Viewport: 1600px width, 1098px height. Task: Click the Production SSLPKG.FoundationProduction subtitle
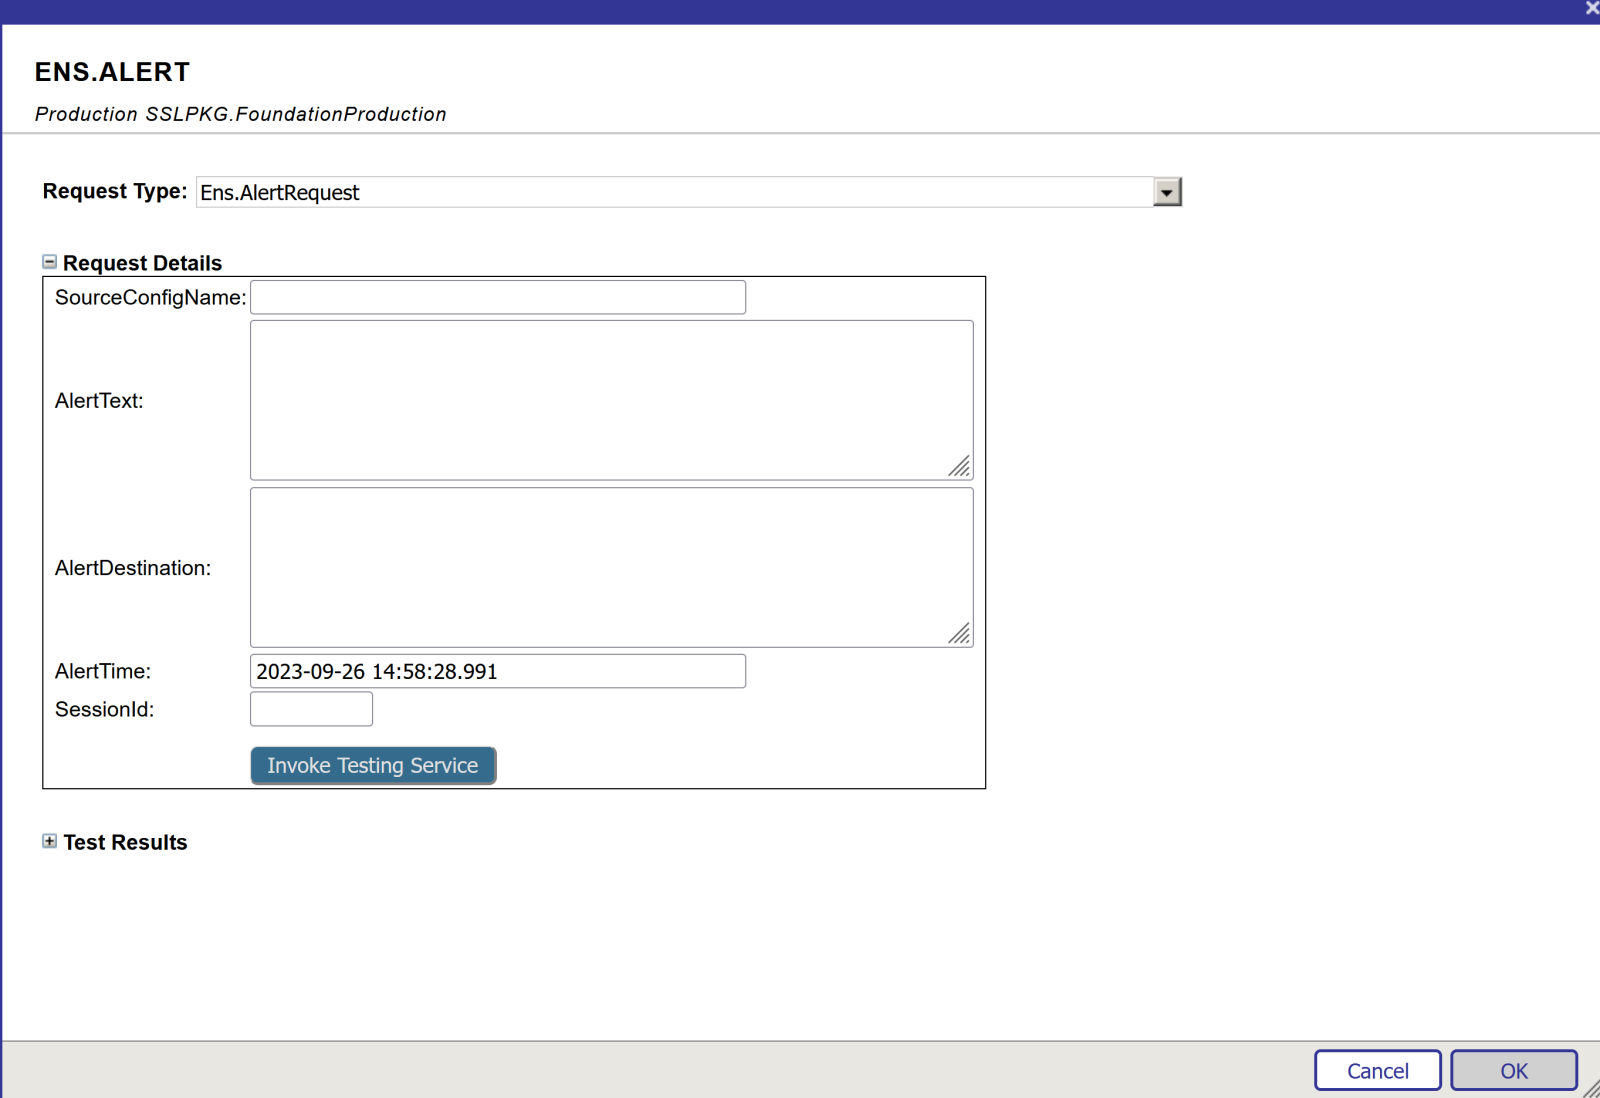click(240, 114)
